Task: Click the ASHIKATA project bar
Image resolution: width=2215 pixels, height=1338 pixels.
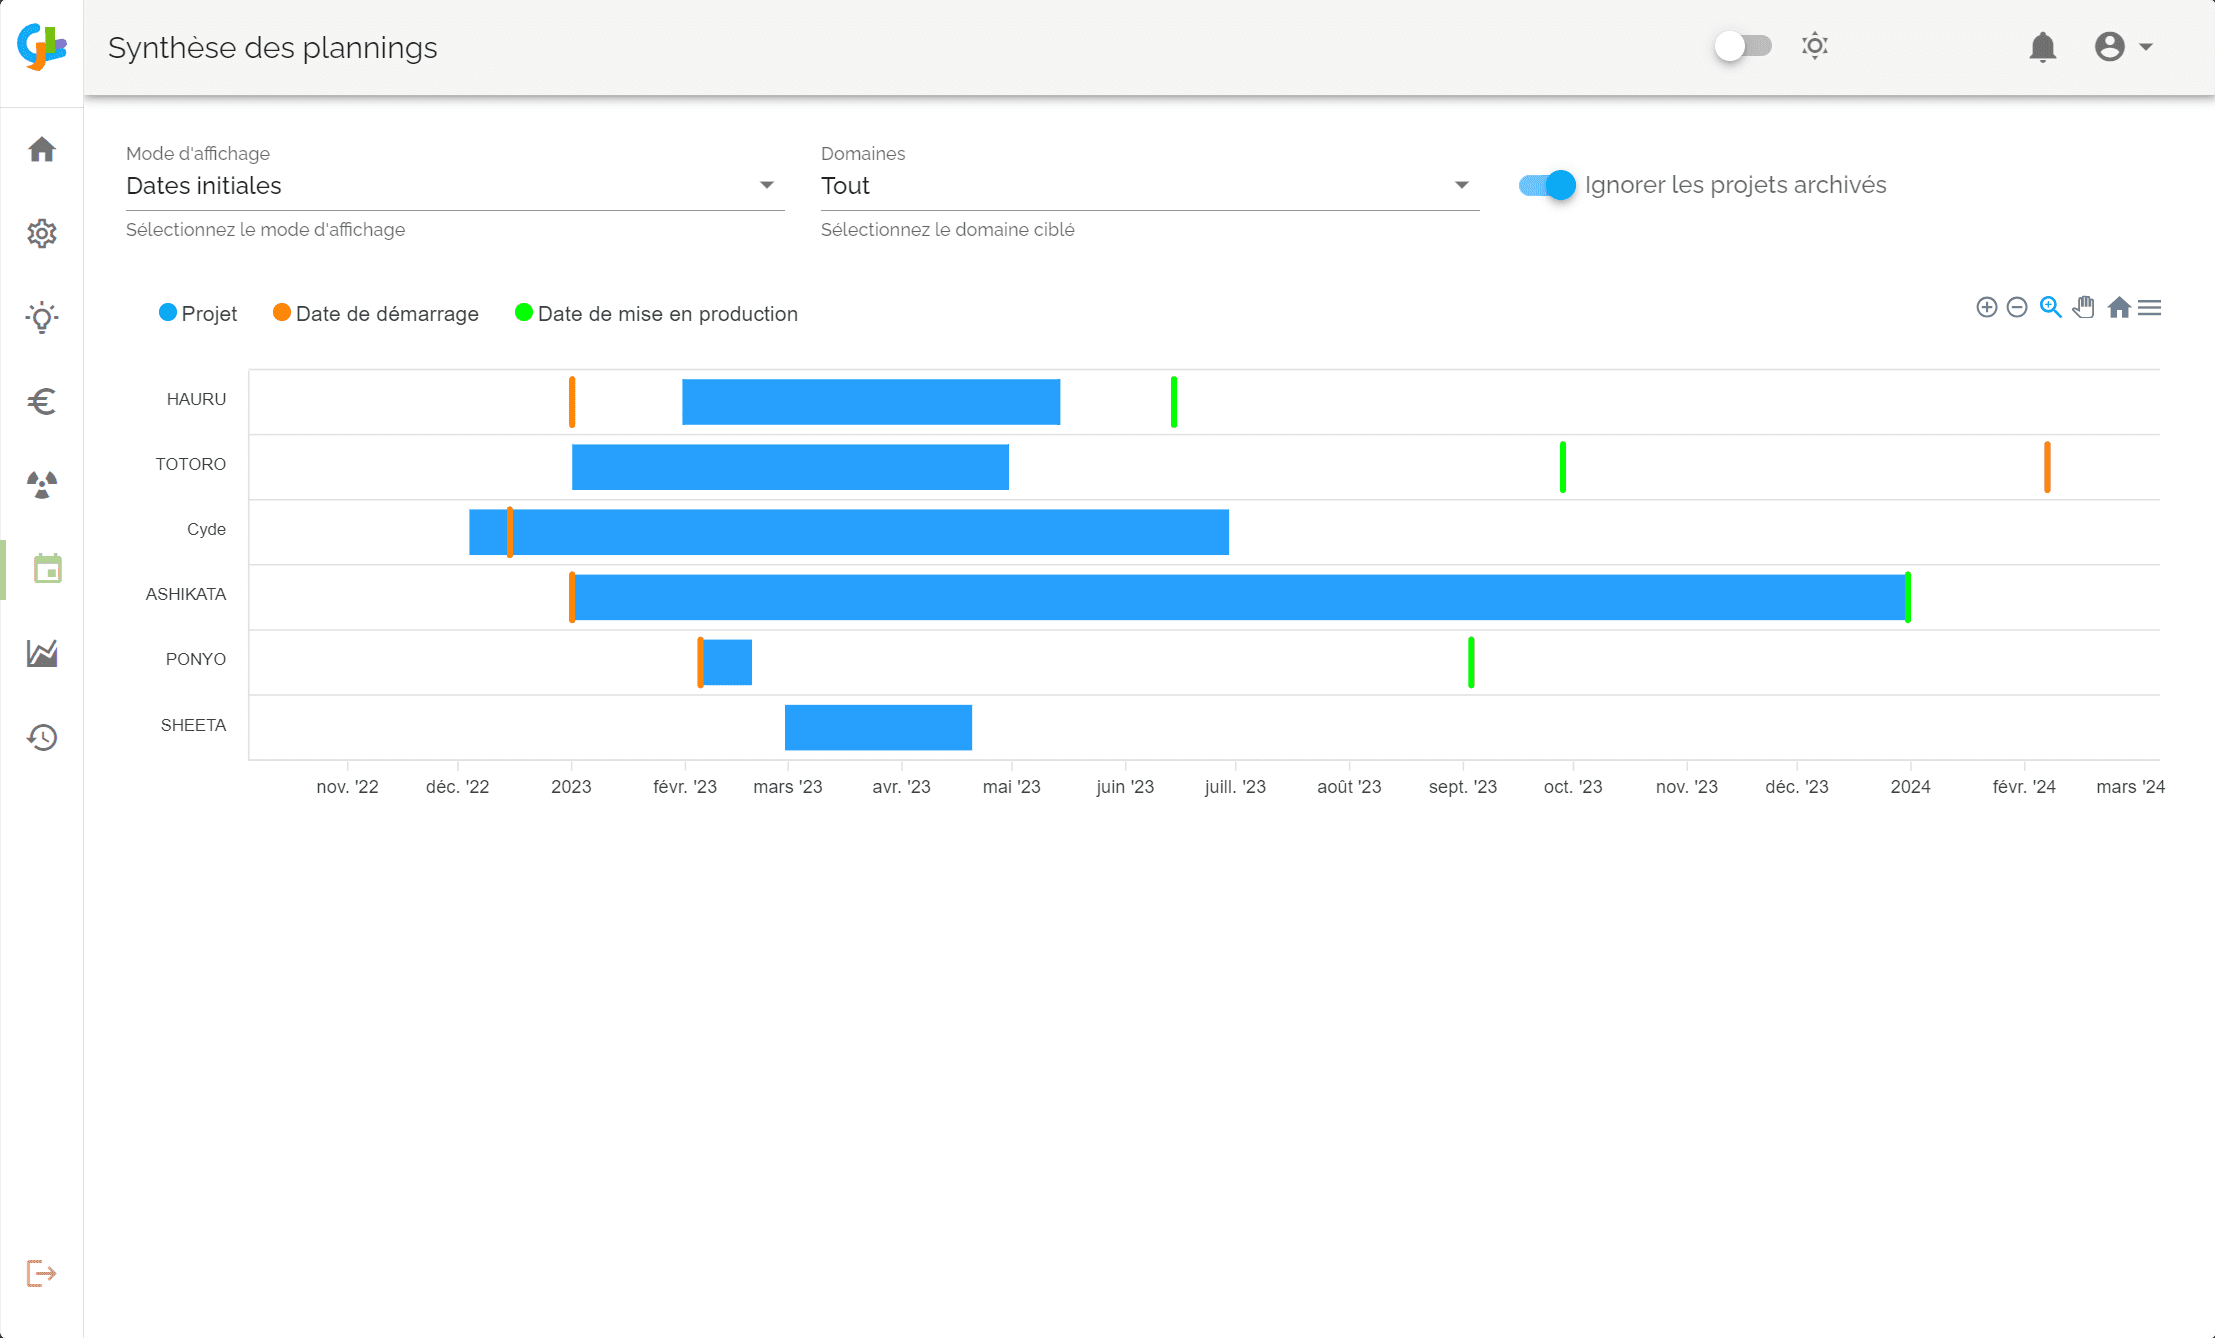Action: [1240, 597]
